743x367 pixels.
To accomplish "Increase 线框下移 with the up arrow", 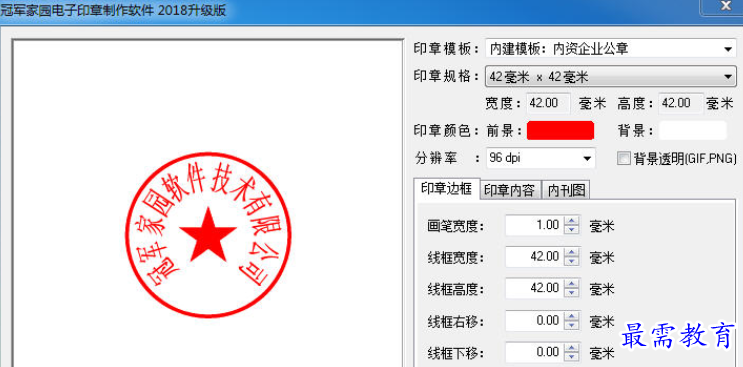I will pos(572,347).
